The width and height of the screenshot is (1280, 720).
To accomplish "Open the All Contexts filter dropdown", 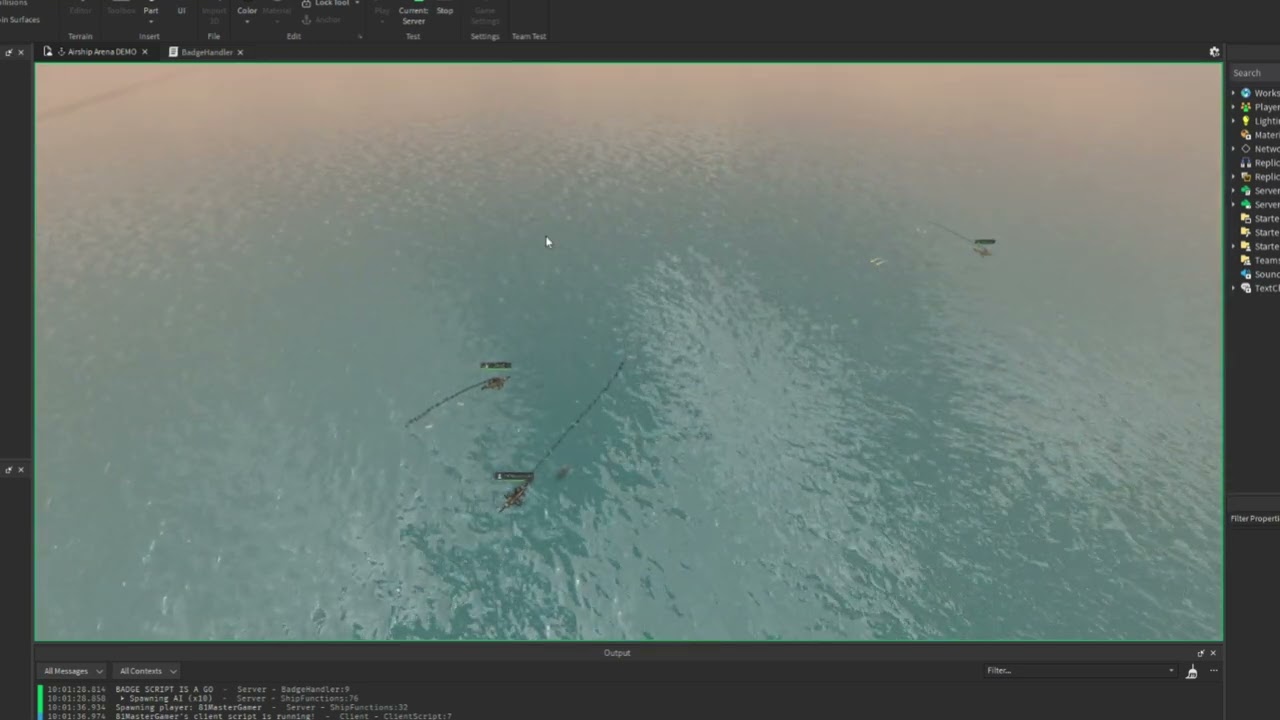I will [147, 671].
